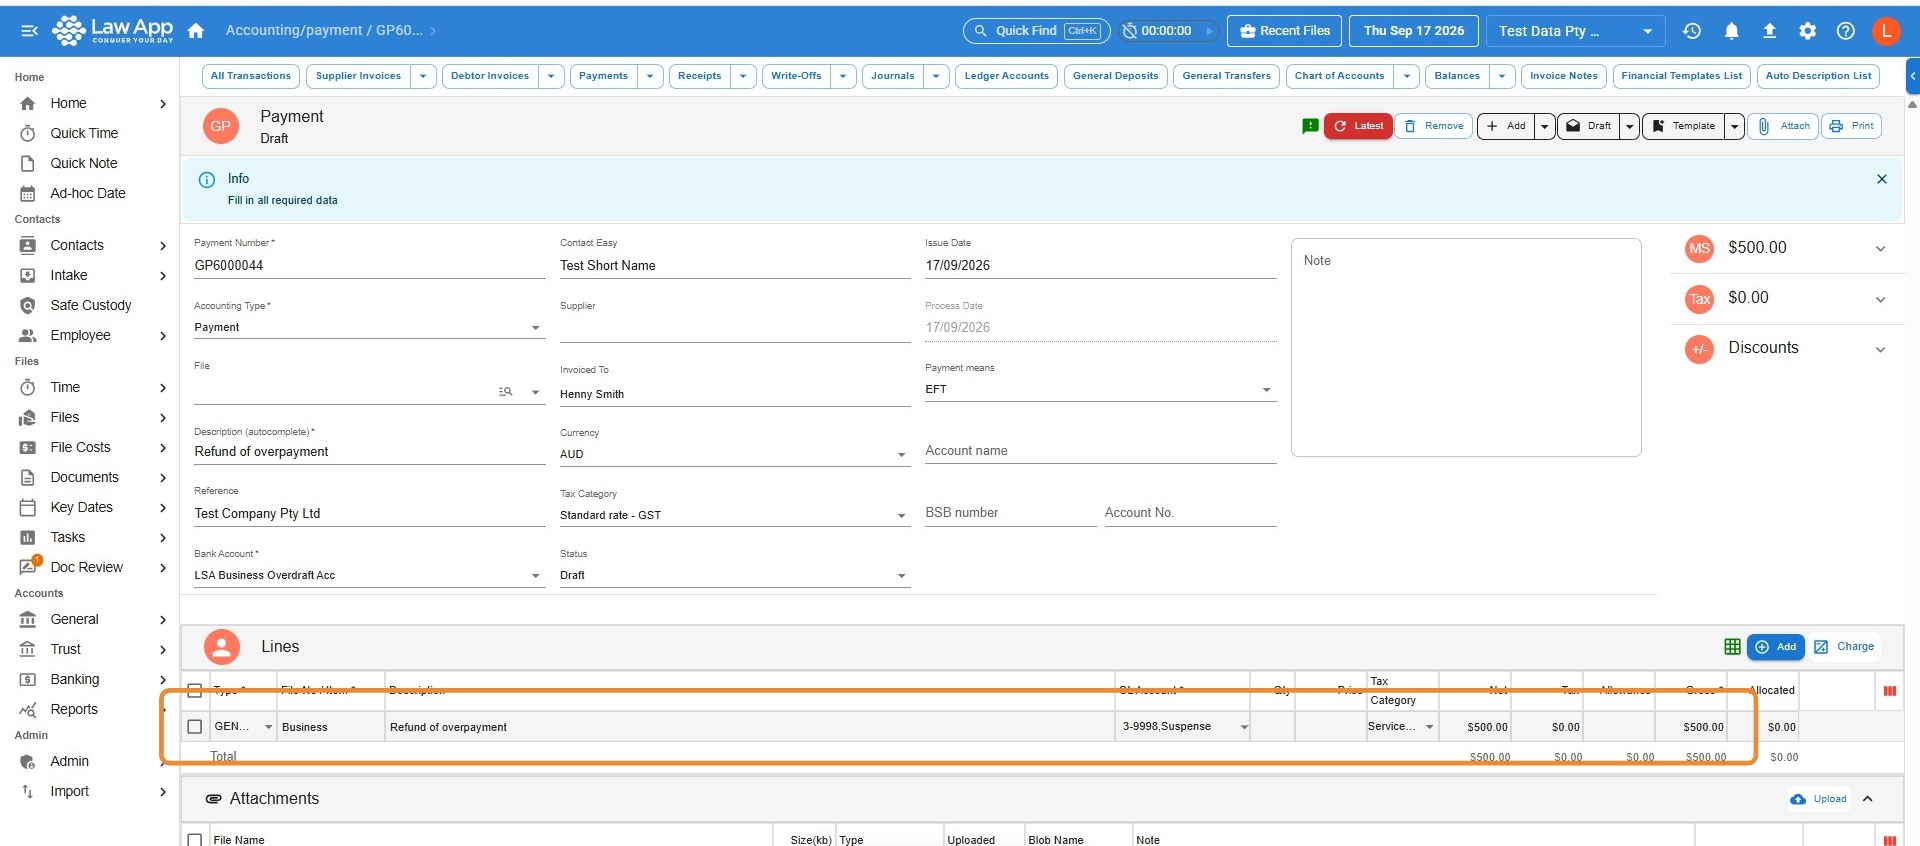Click the upload icon in the top bar
The image size is (1920, 846).
coord(1769,31)
